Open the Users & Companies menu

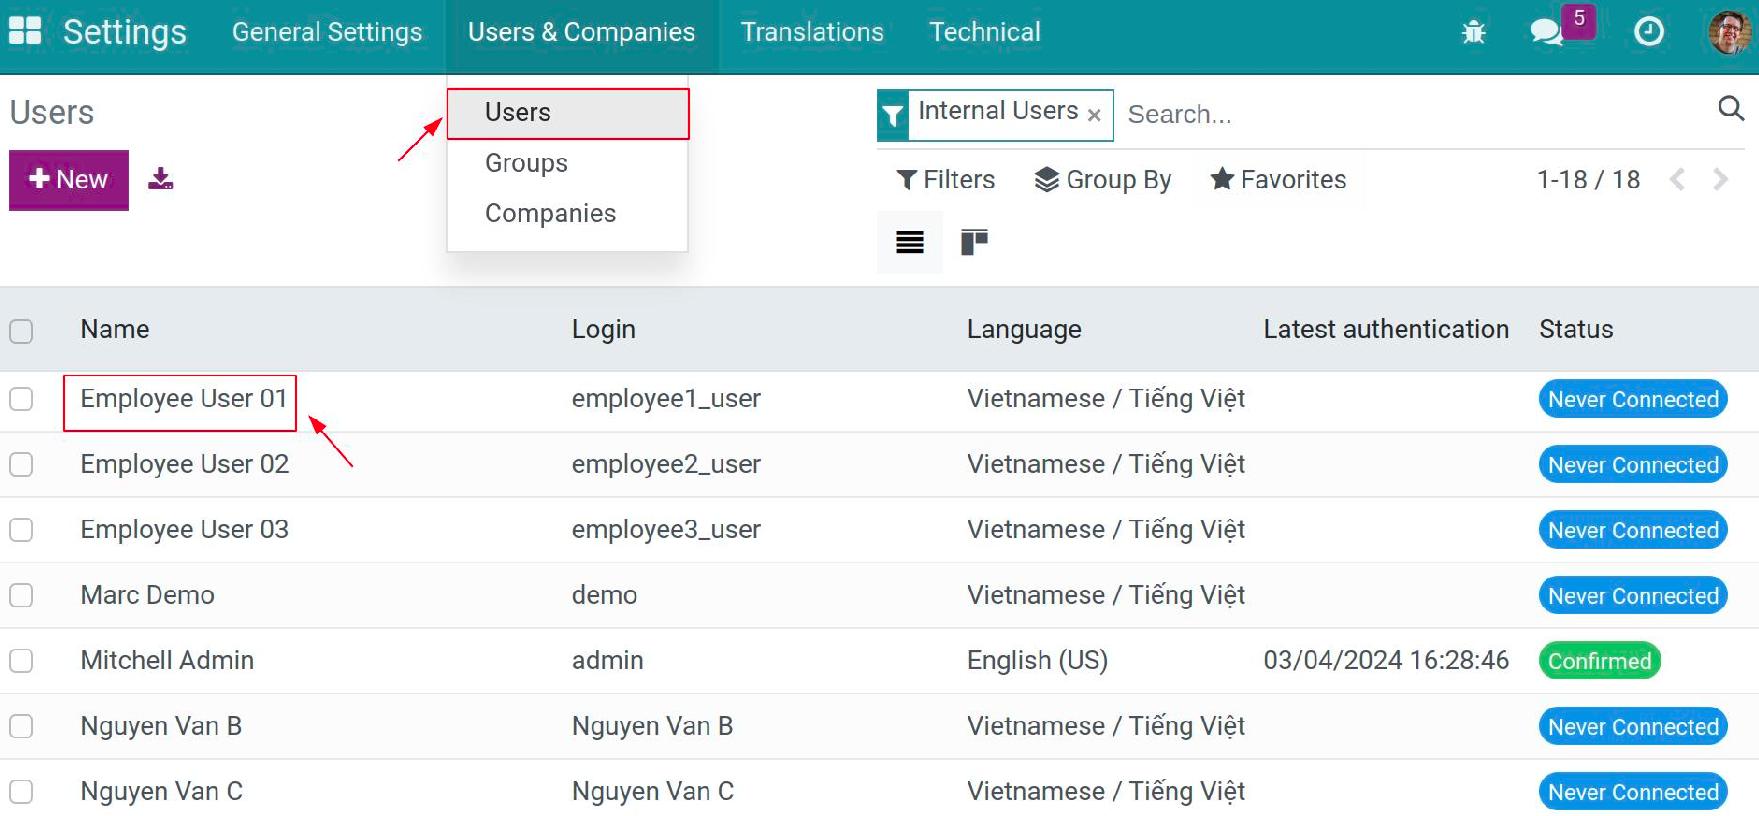pos(581,32)
